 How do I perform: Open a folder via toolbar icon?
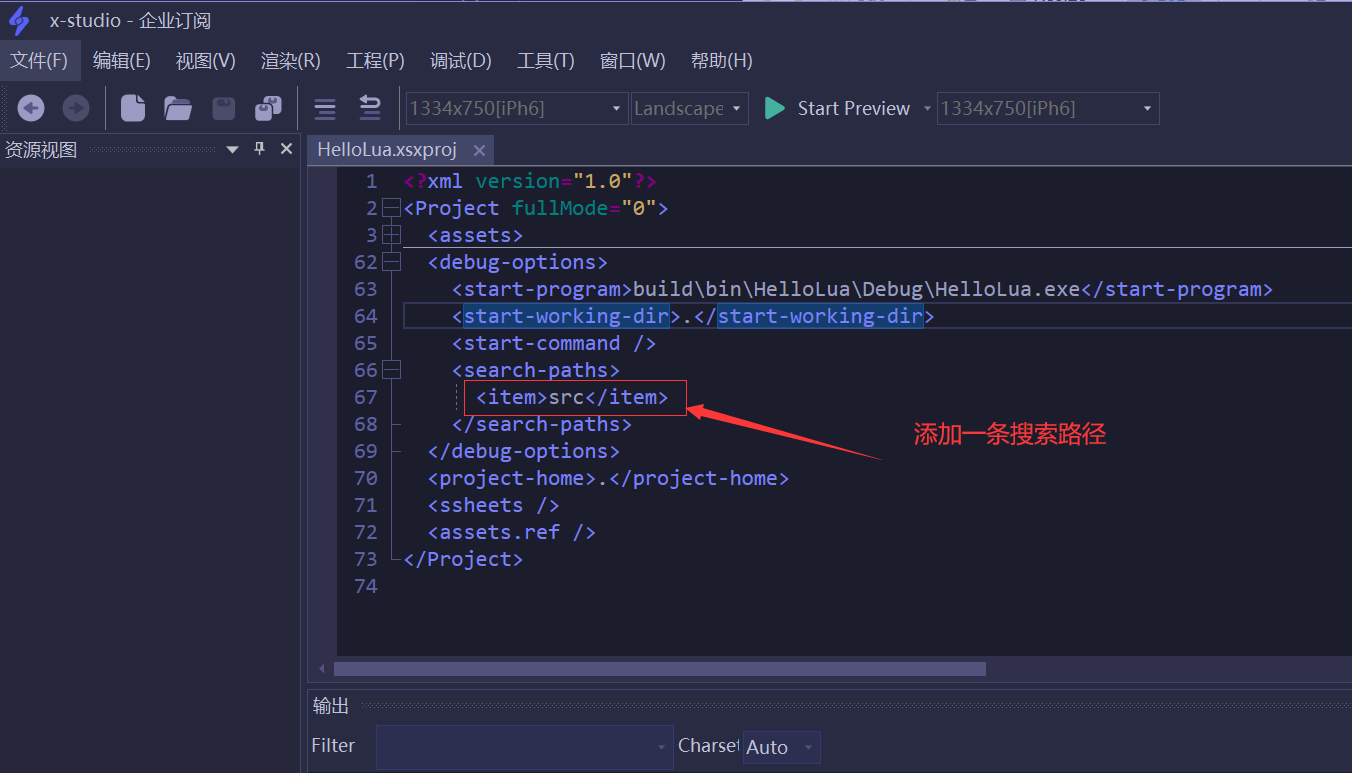point(178,108)
